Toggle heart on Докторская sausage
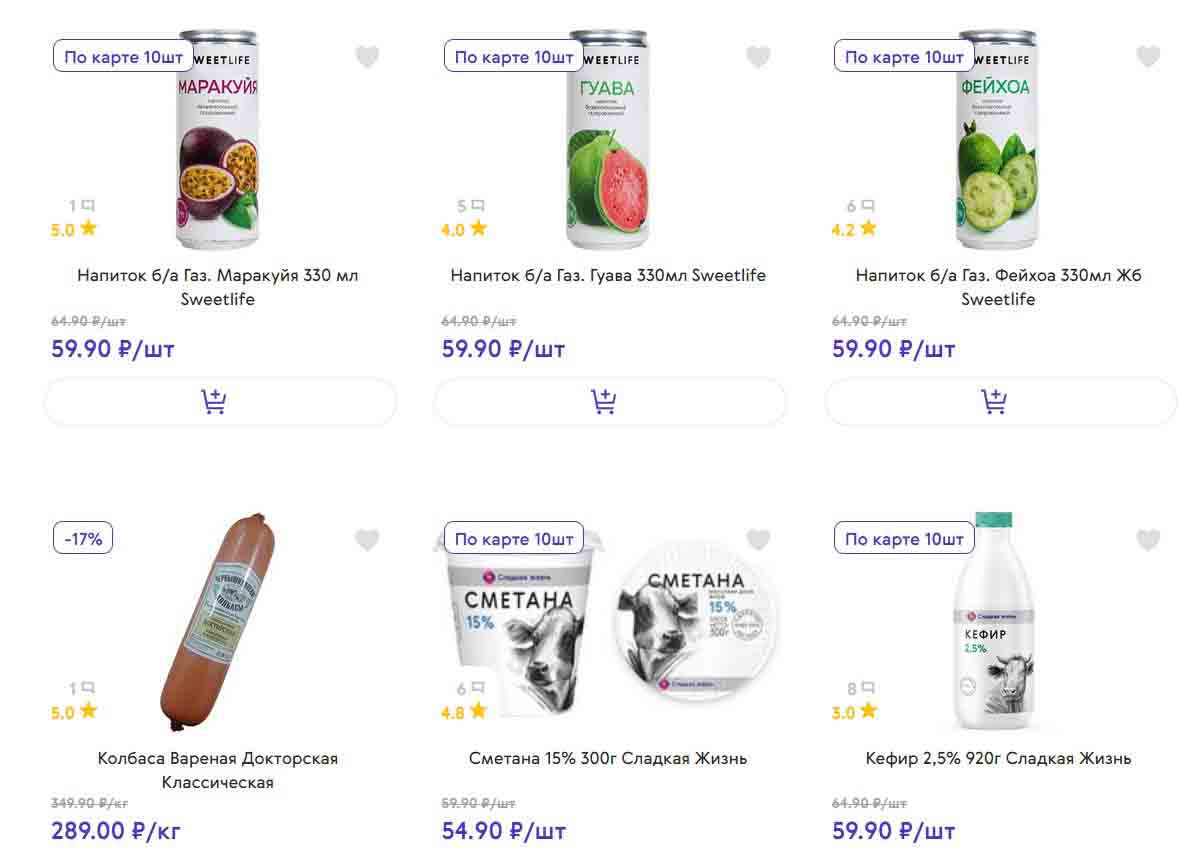The image size is (1181, 849). click(367, 540)
